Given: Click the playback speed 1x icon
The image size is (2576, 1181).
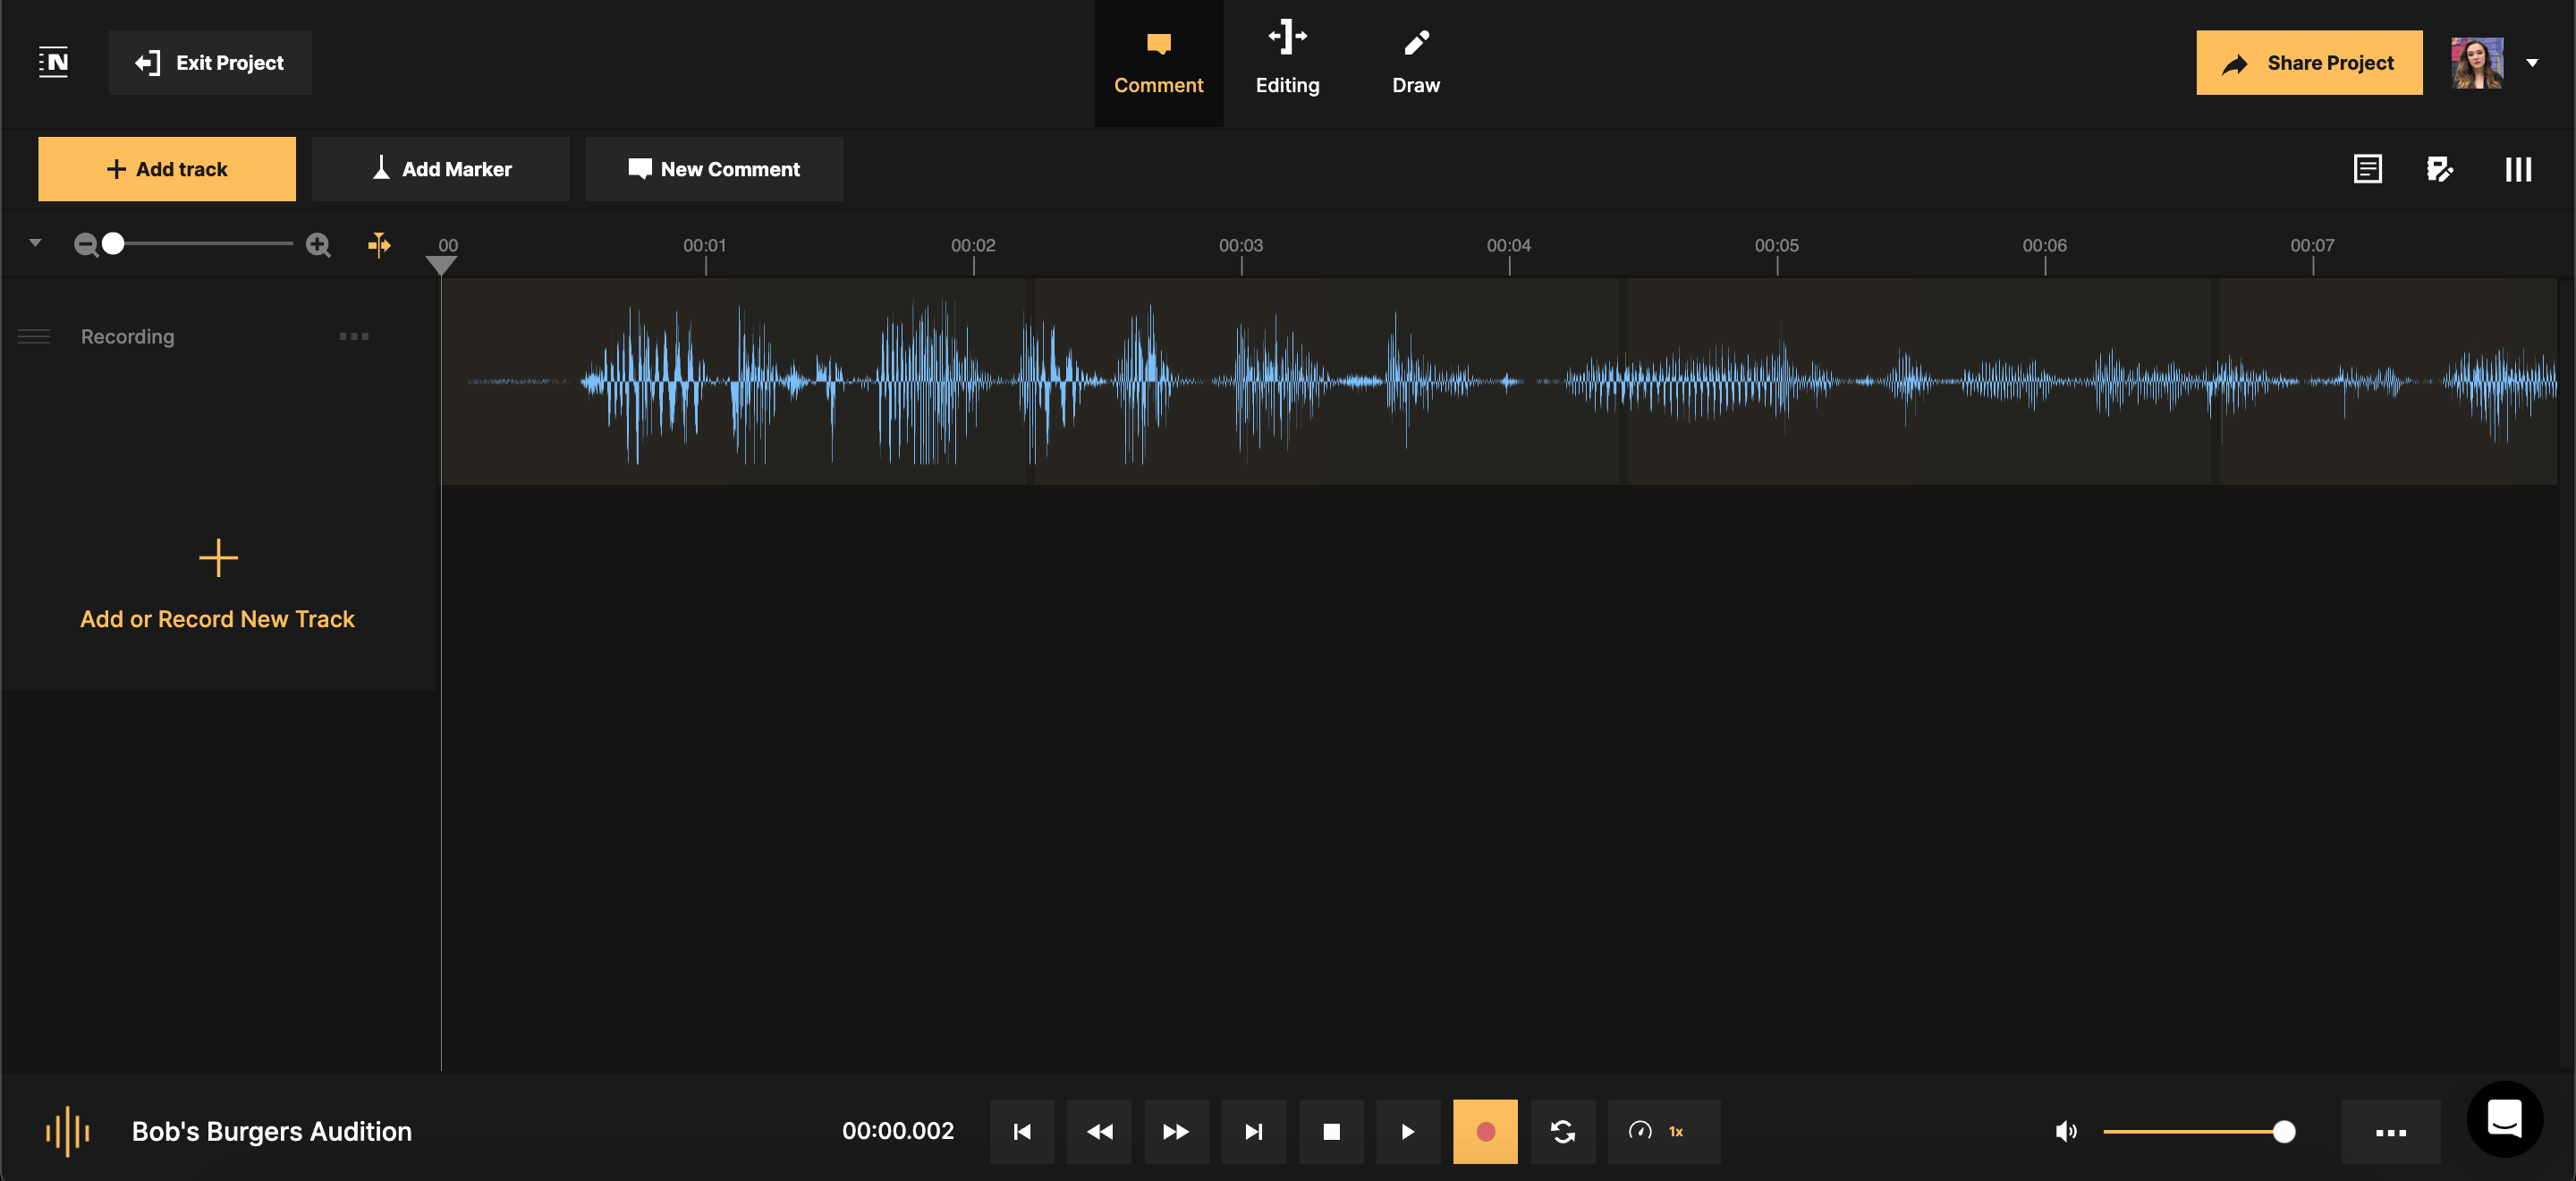Looking at the screenshot, I should coord(1663,1131).
